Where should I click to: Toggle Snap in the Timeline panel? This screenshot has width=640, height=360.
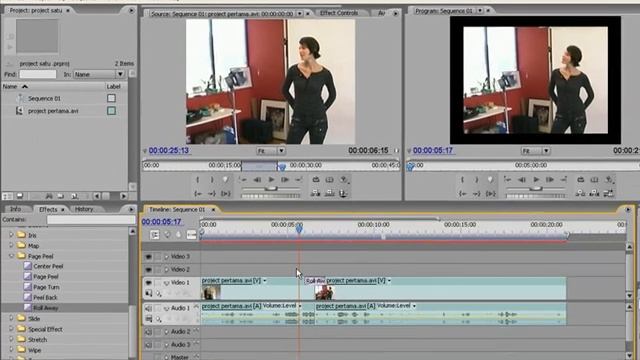point(155,235)
